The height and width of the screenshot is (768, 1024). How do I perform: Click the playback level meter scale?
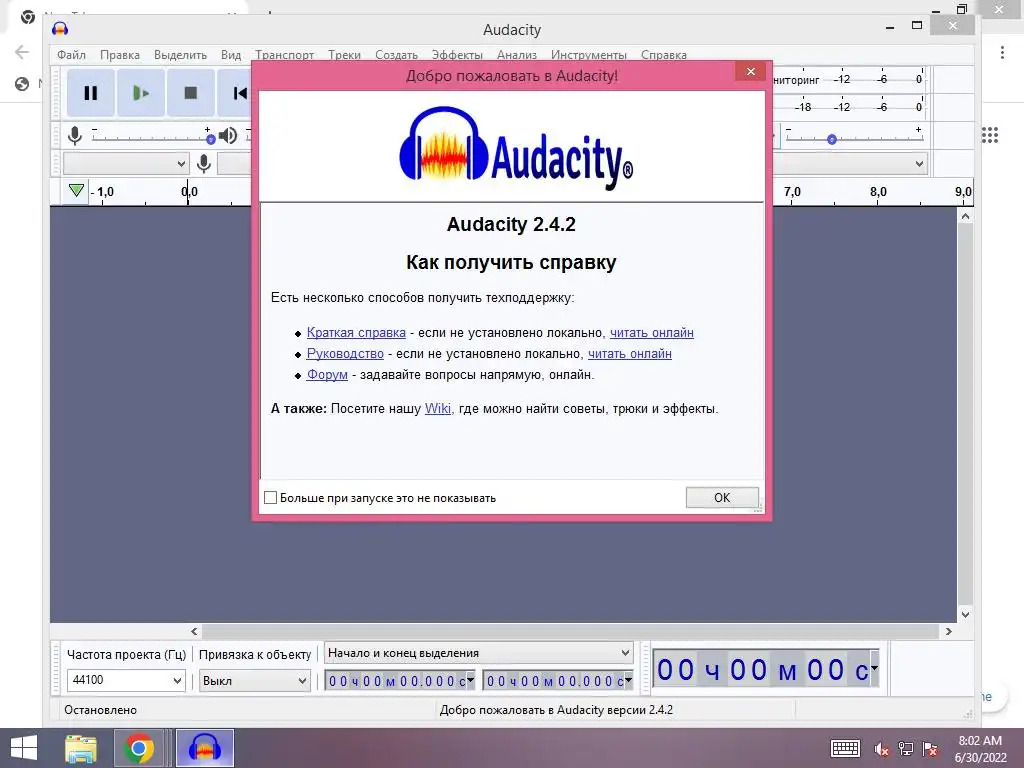point(849,106)
